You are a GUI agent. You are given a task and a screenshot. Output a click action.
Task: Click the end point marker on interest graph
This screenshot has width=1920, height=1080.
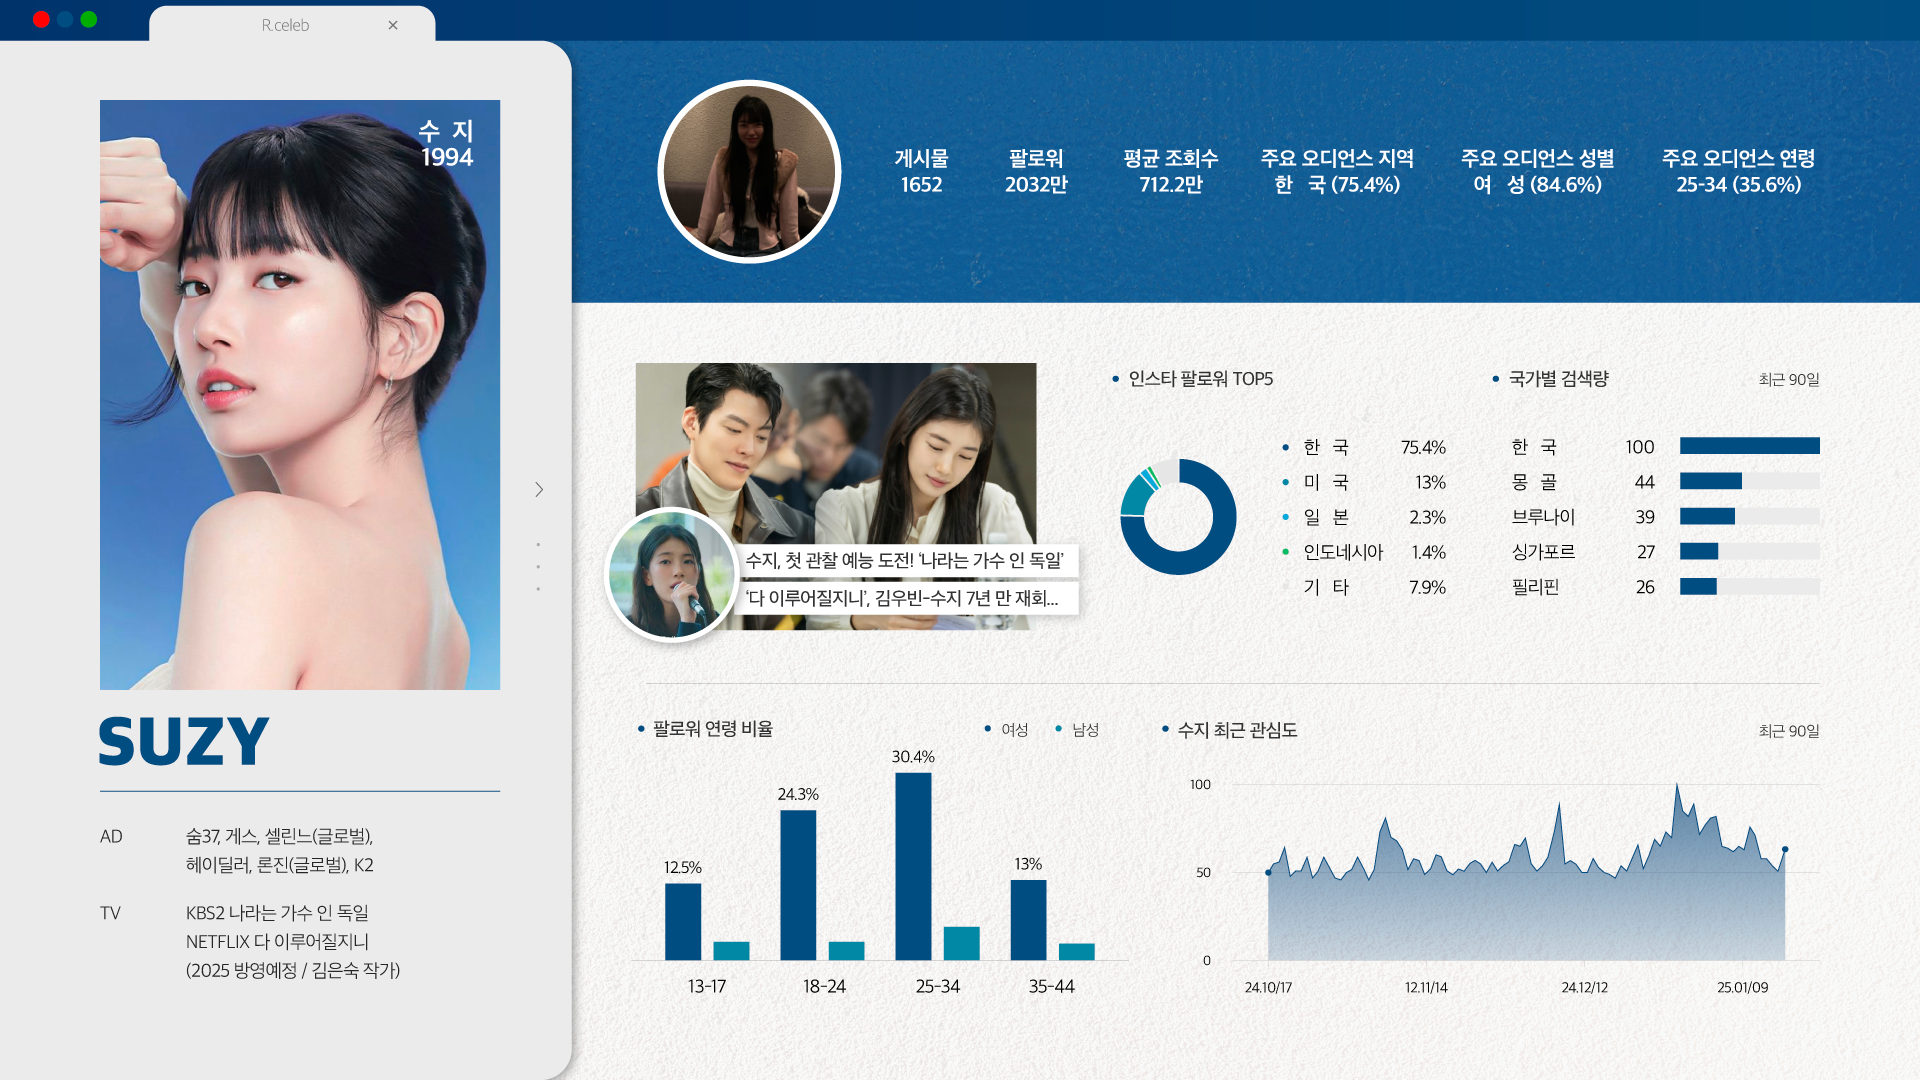(x=1785, y=849)
